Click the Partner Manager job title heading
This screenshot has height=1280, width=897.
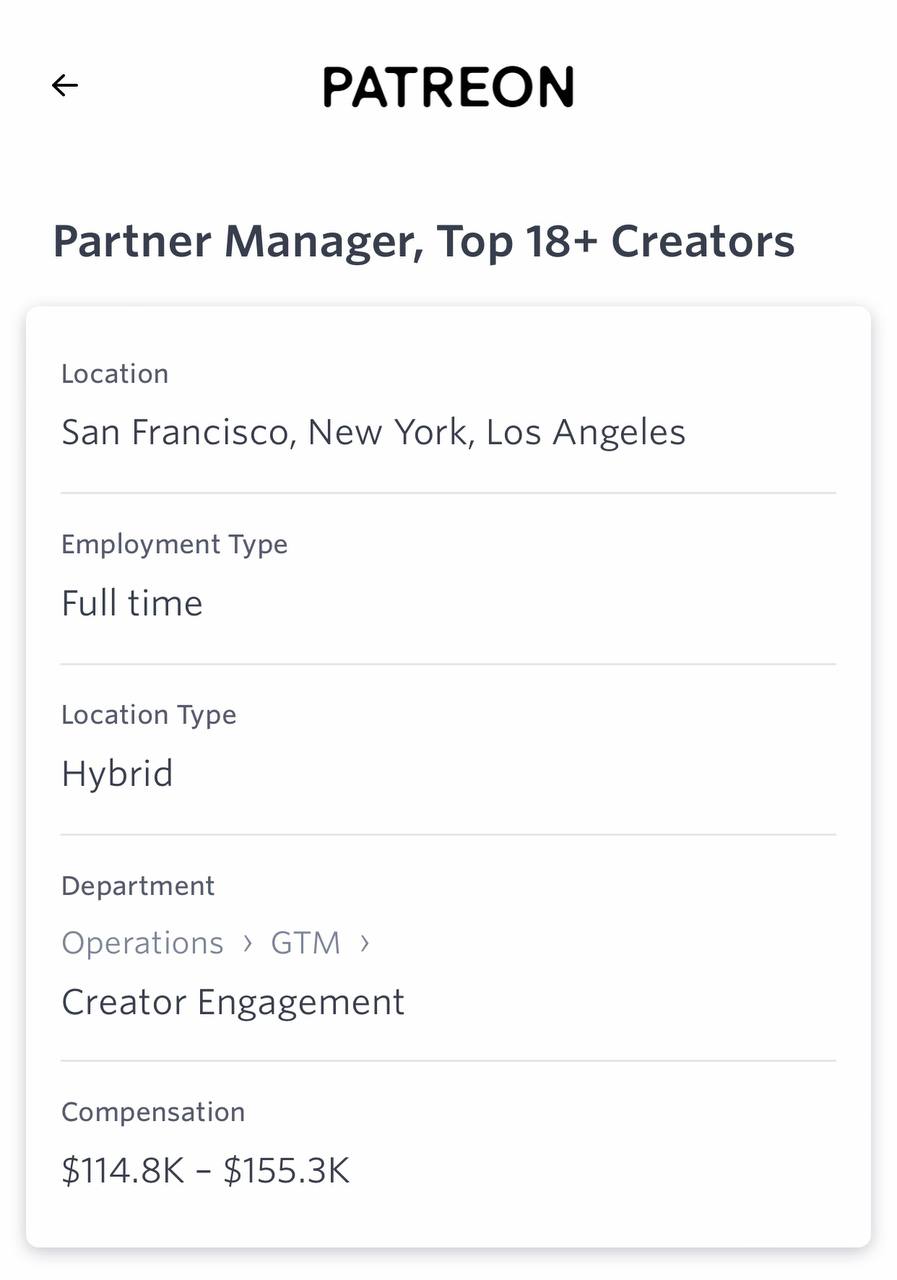point(423,242)
